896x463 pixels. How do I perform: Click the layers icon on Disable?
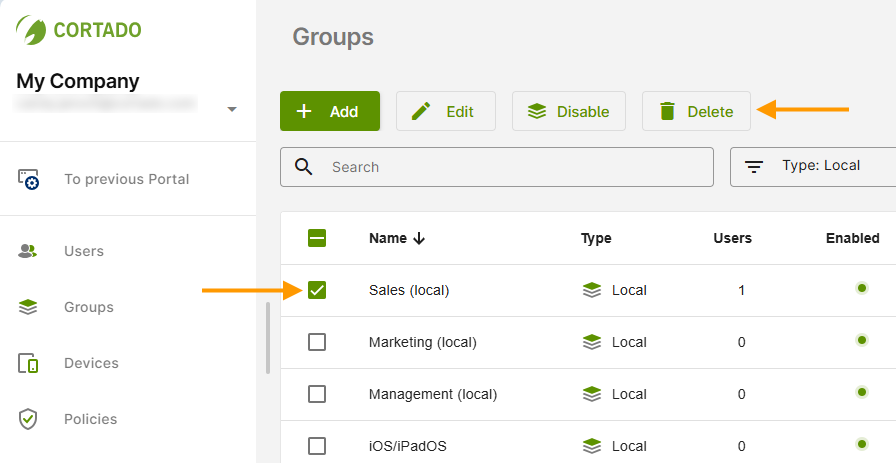[x=537, y=111]
